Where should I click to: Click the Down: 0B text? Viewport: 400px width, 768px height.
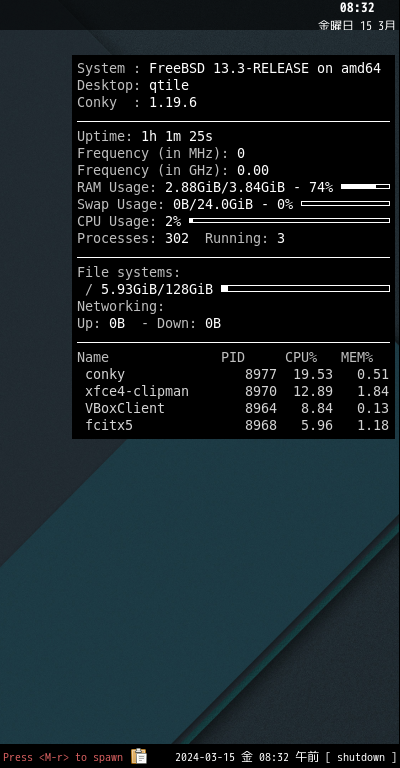pyautogui.click(x=189, y=324)
